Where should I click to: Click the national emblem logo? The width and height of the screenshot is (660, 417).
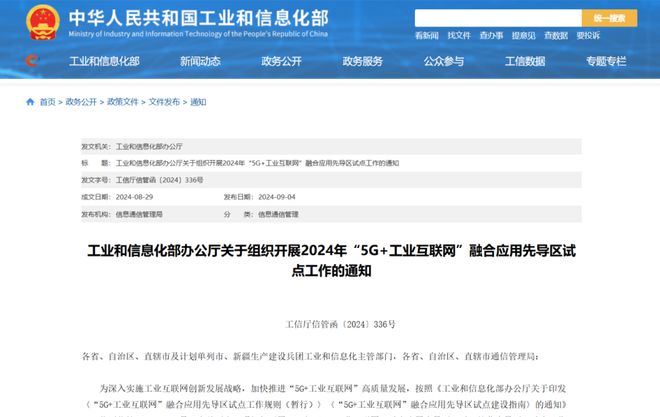click(x=43, y=22)
